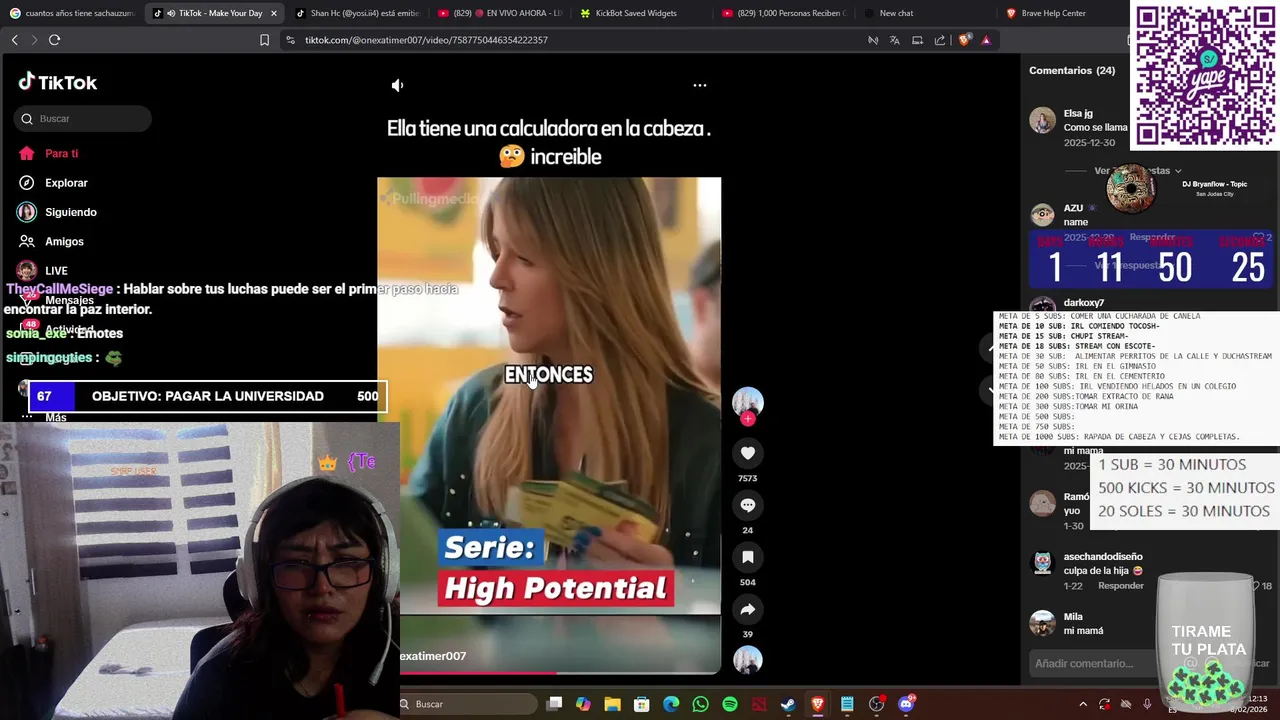Go back with the browser back arrow

14,40
